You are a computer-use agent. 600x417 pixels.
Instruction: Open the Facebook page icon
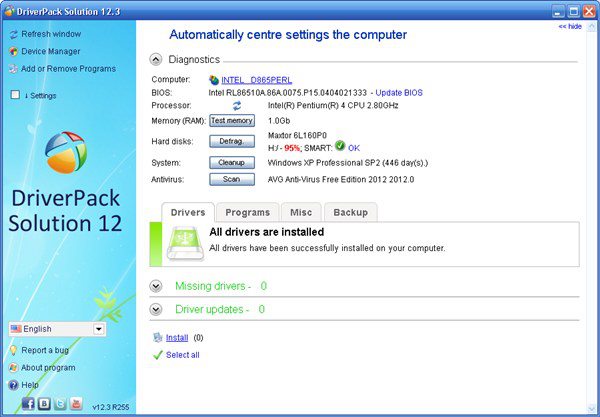28,403
